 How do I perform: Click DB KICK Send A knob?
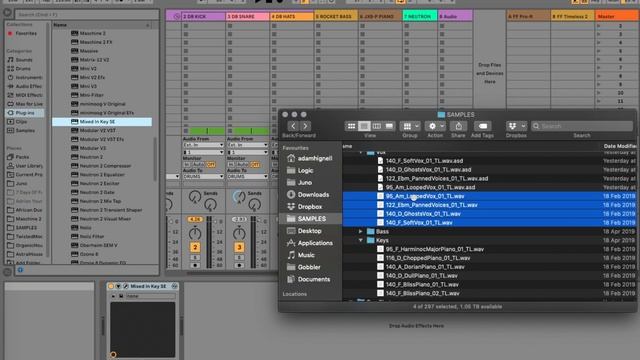[195, 197]
